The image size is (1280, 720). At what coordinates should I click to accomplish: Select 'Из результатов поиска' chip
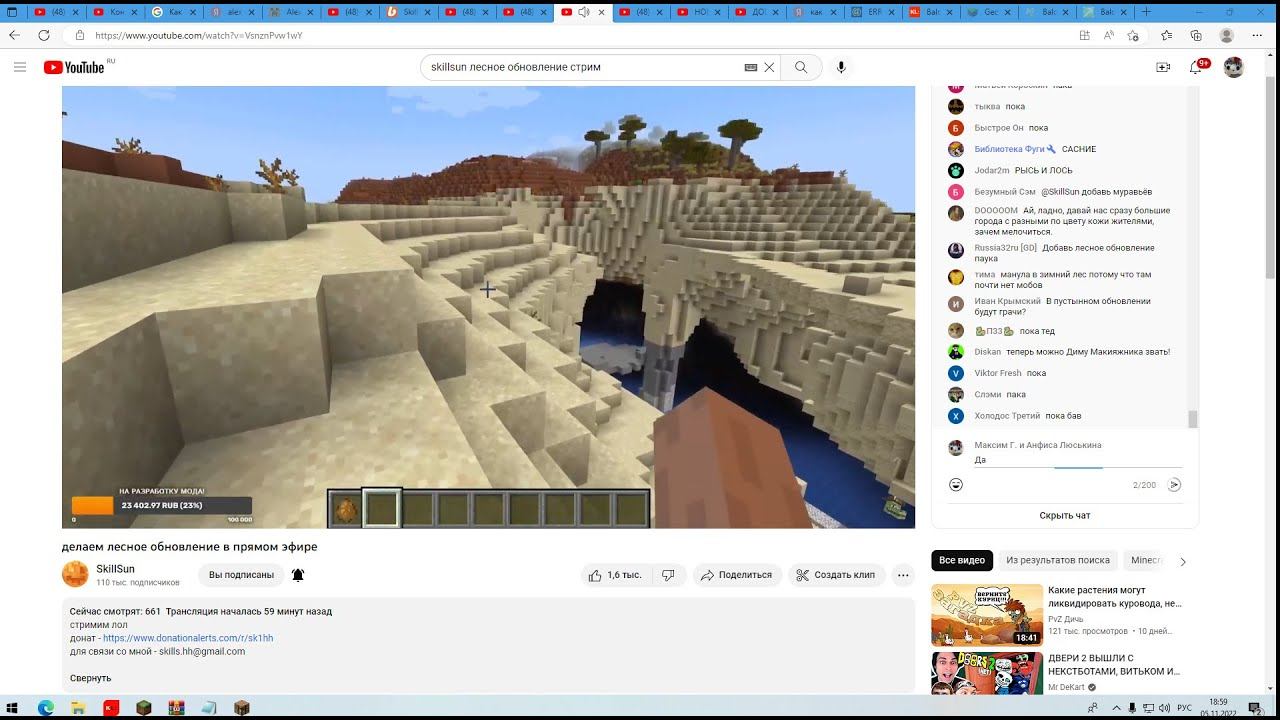(1058, 561)
